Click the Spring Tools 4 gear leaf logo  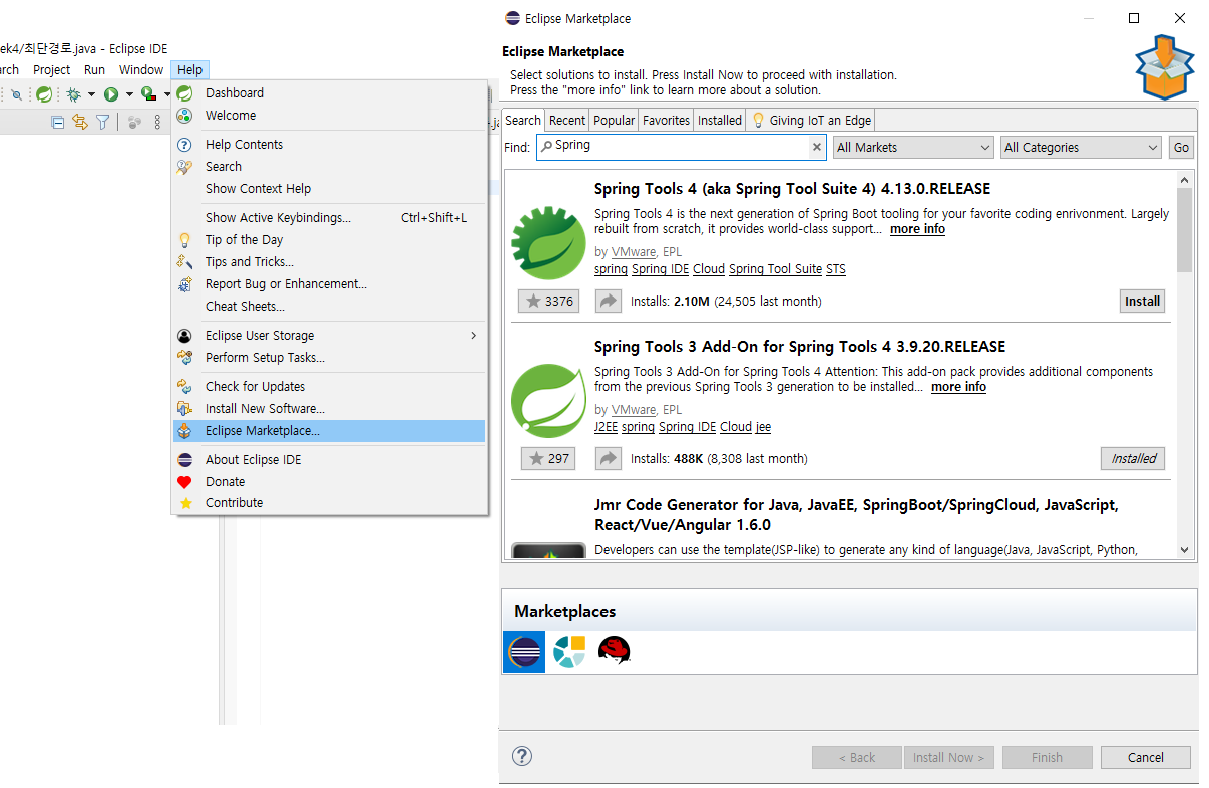548,241
